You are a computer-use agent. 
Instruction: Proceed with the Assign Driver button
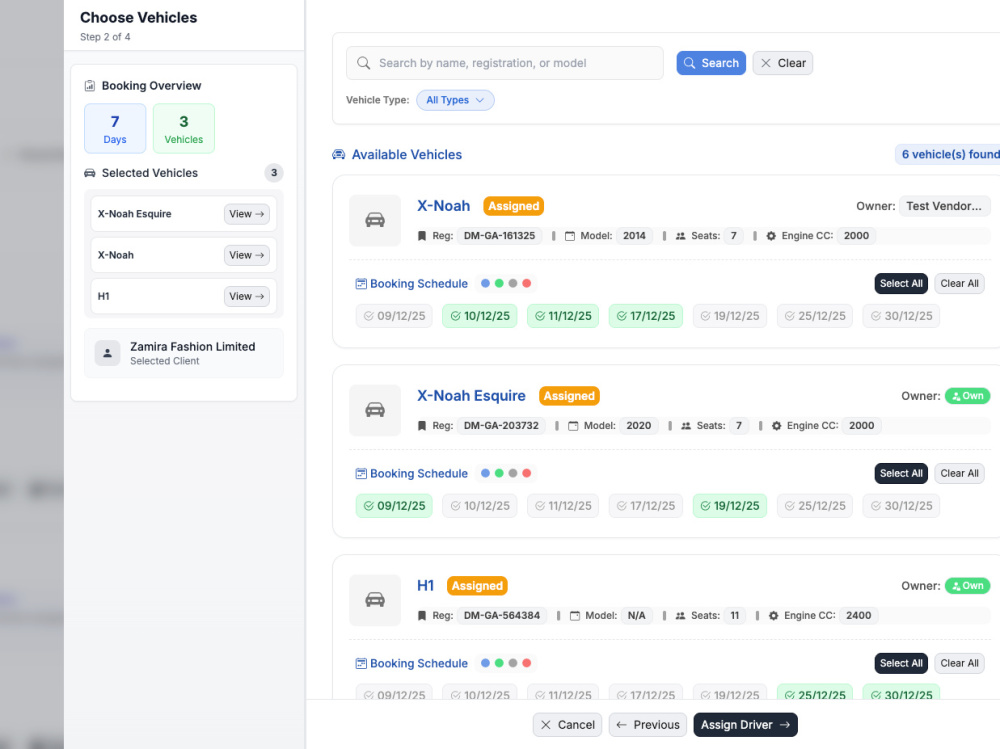click(746, 725)
